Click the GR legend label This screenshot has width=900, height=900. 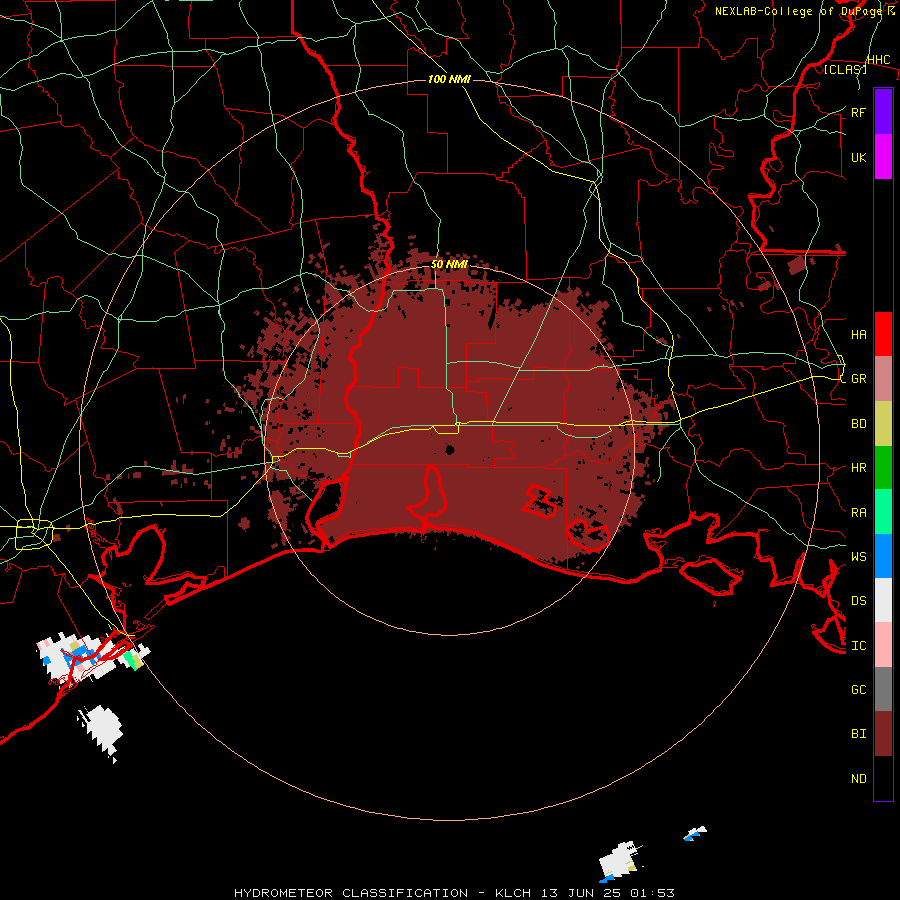tap(859, 379)
